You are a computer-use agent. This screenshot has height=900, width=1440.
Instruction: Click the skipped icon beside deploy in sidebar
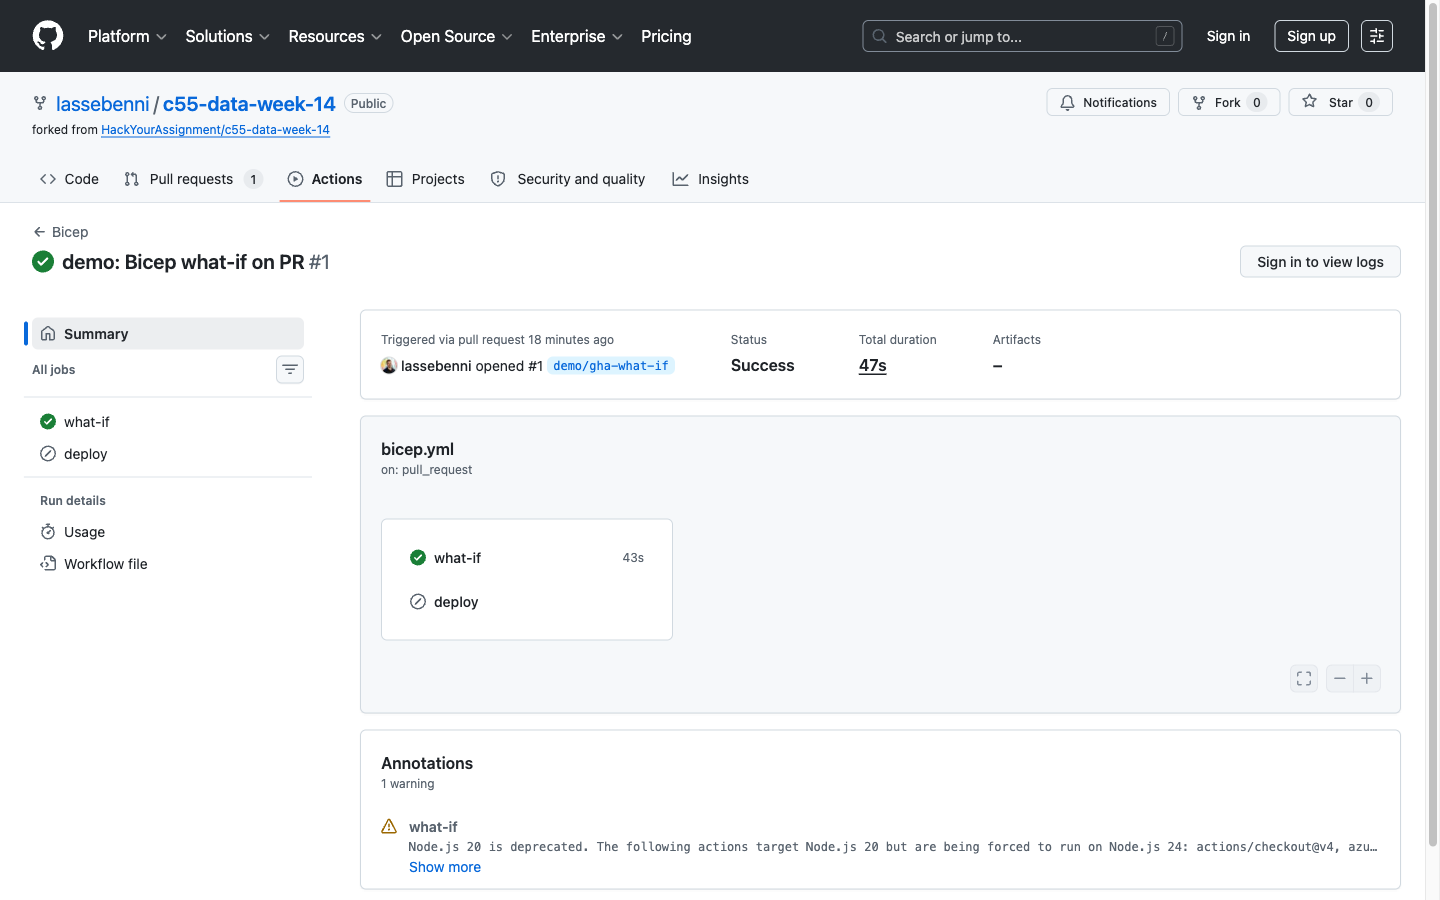[x=48, y=454]
